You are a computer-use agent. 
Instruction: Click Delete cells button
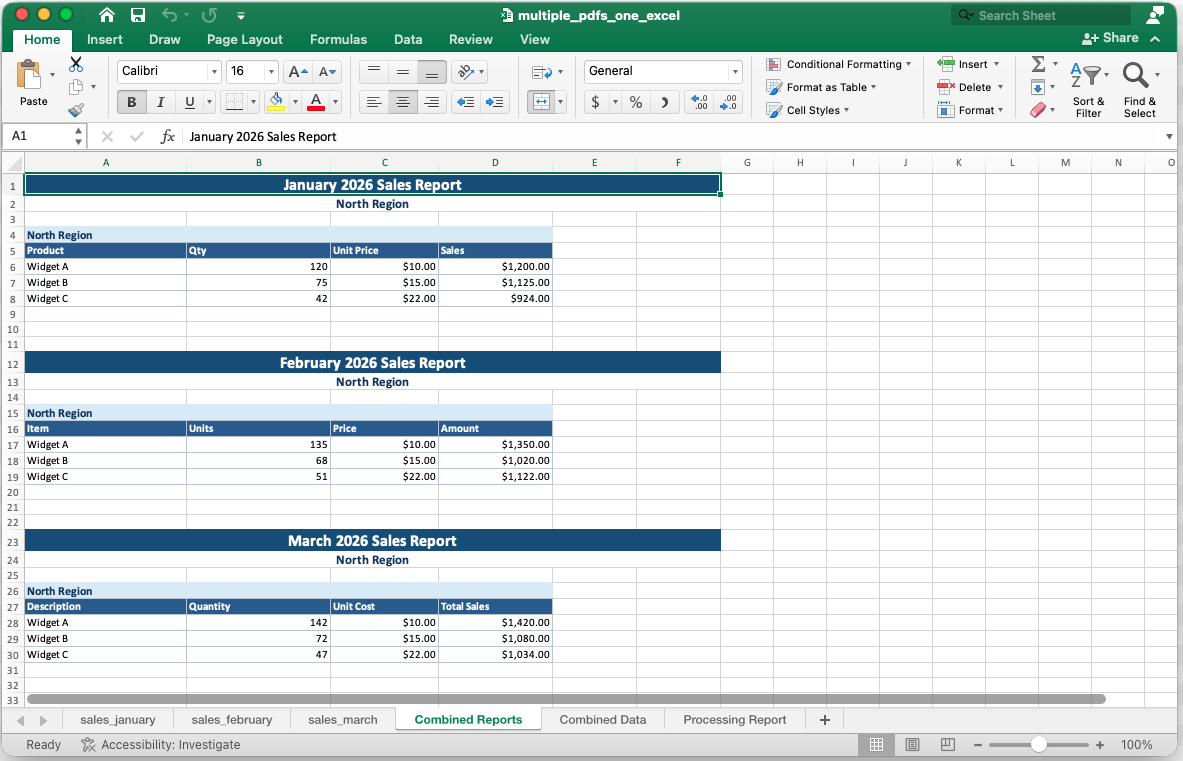(x=970, y=87)
